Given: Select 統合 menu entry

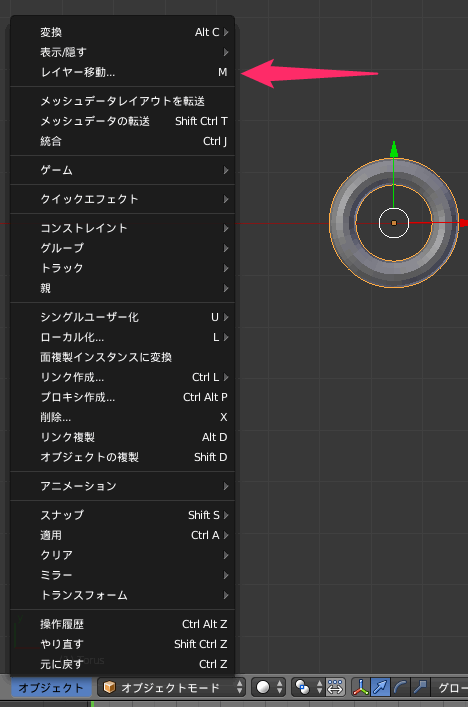Looking at the screenshot, I should pyautogui.click(x=123, y=141).
